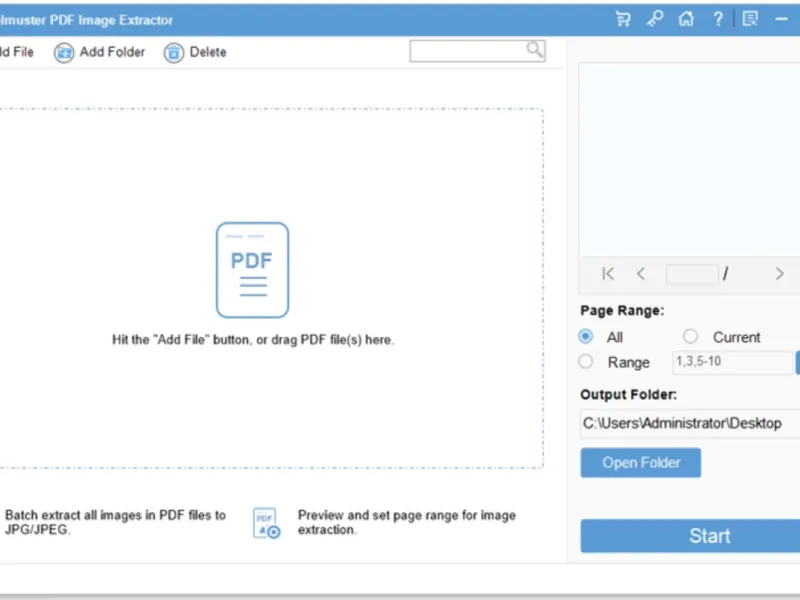Click the 'Preview and set page range' text
This screenshot has height=600, width=800.
tap(407, 522)
